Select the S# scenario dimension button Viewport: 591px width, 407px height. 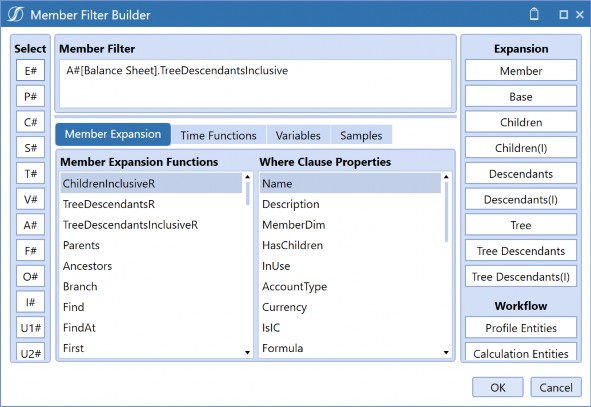31,148
